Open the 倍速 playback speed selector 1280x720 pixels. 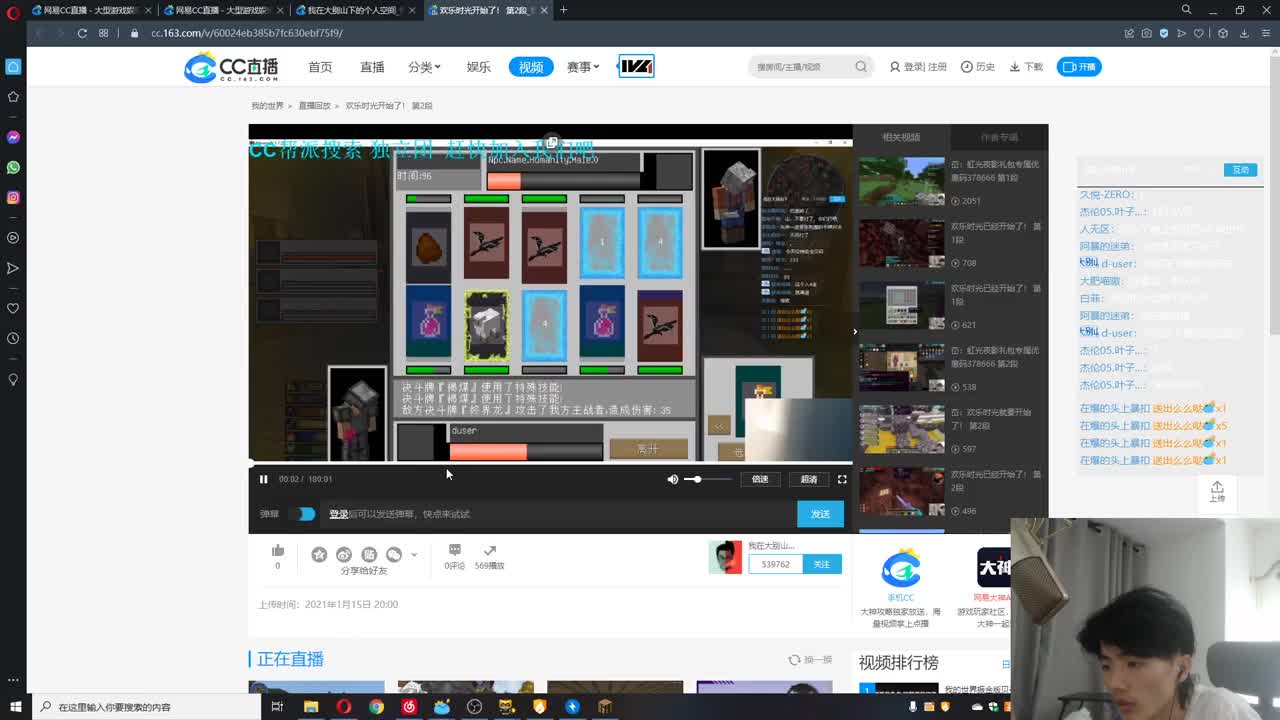[760, 479]
